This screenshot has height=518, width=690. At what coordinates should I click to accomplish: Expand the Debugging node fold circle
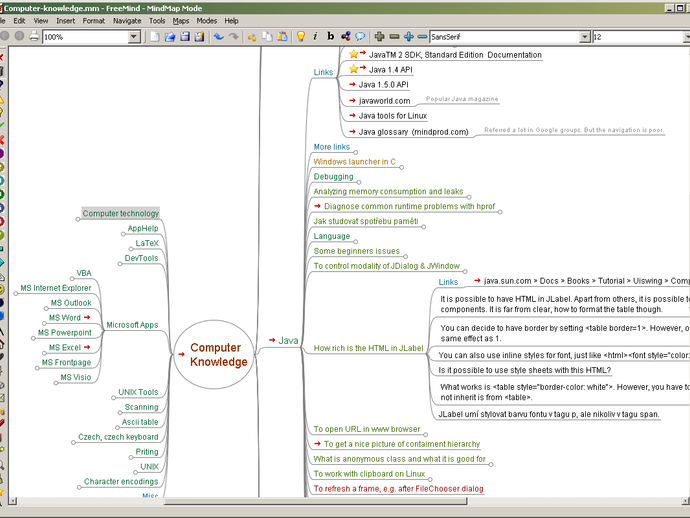click(x=359, y=182)
